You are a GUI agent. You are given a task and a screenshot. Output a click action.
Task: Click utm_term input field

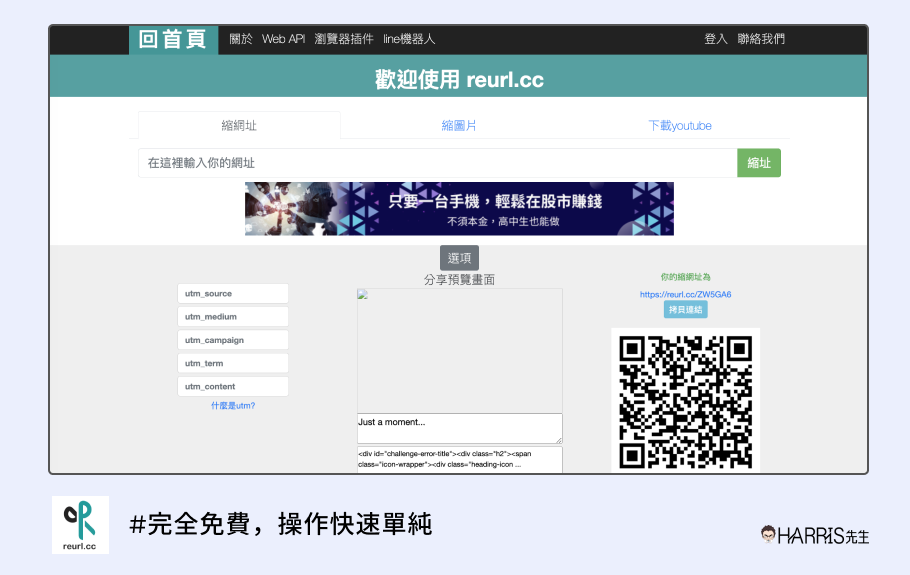point(233,363)
